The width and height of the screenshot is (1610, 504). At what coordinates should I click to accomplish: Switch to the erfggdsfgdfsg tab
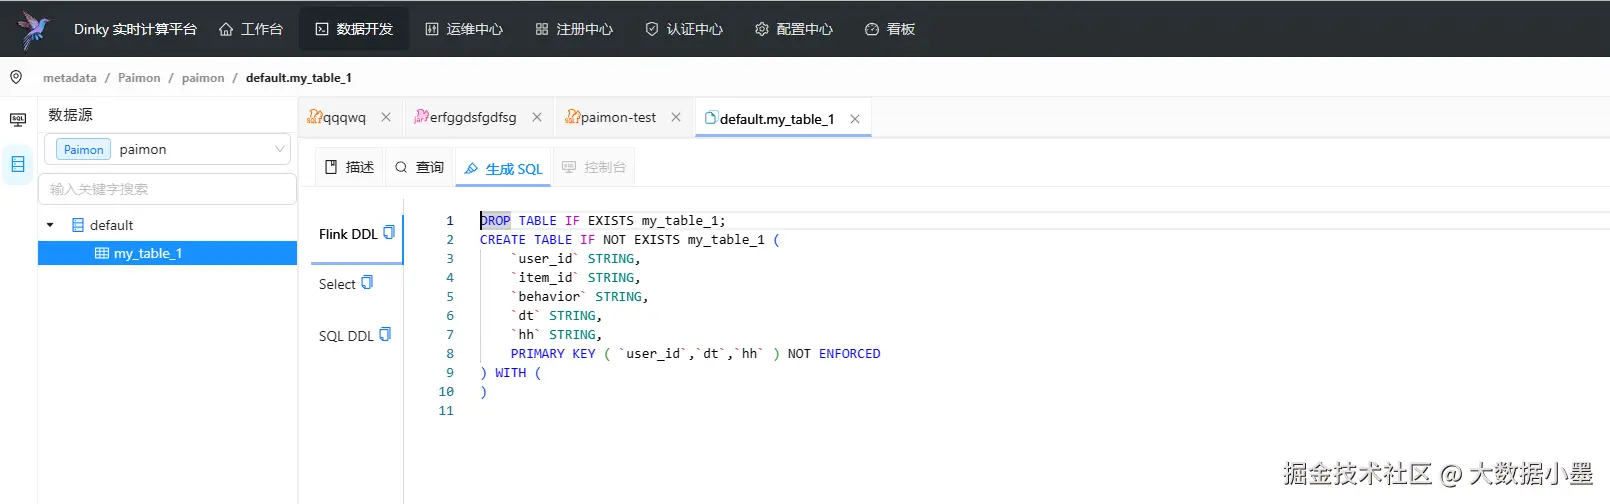(465, 117)
